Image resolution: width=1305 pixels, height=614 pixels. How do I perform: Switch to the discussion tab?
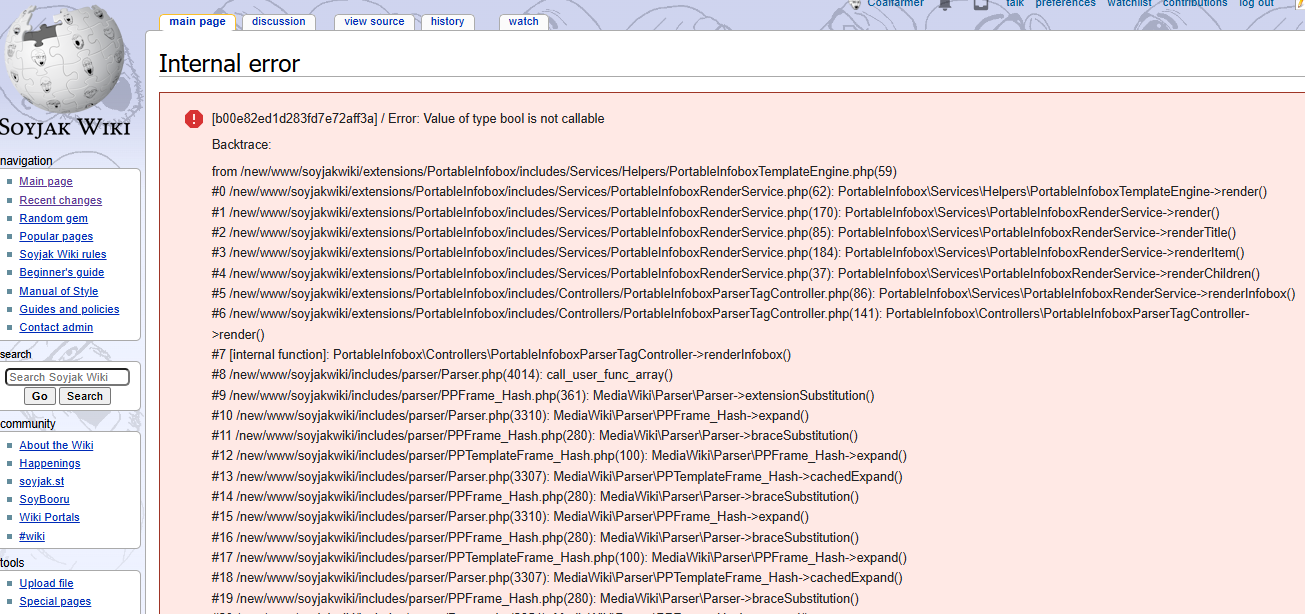point(278,21)
